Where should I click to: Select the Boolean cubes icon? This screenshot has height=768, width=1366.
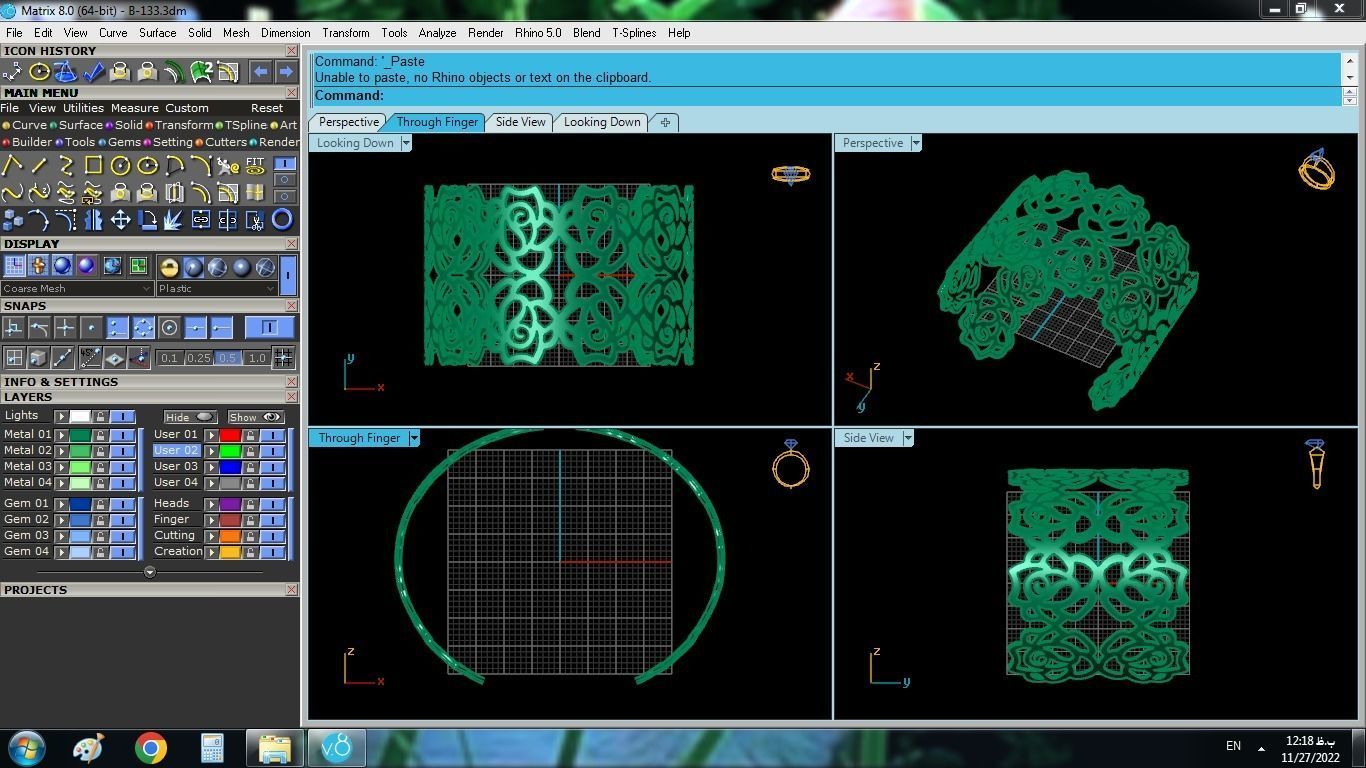point(12,219)
